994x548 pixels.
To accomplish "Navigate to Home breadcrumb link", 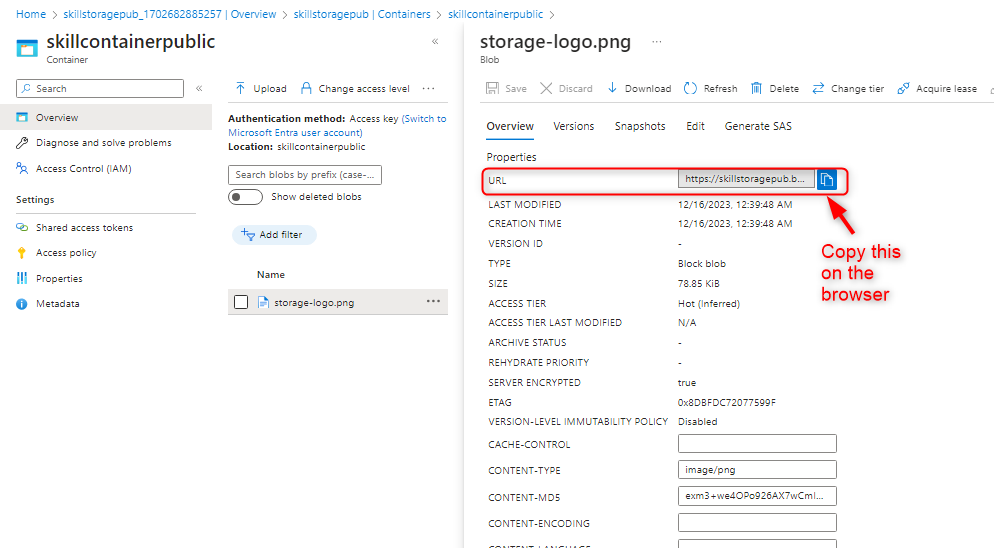I will click(31, 15).
